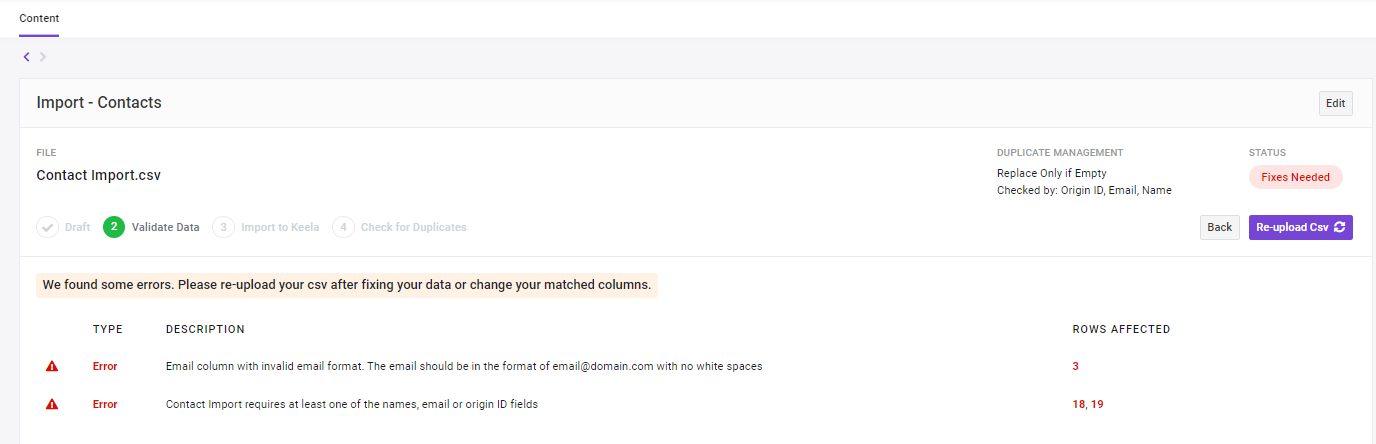Click affected row number 3

[x=1076, y=366]
